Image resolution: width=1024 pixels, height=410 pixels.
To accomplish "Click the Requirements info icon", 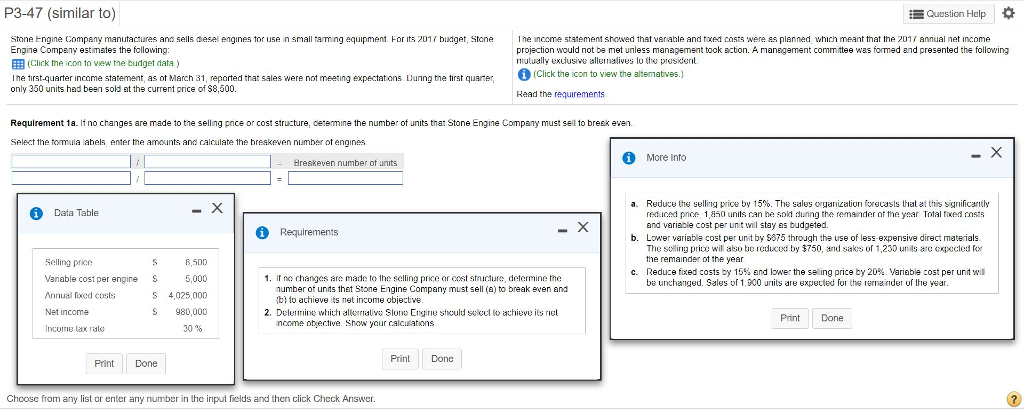I will point(263,232).
